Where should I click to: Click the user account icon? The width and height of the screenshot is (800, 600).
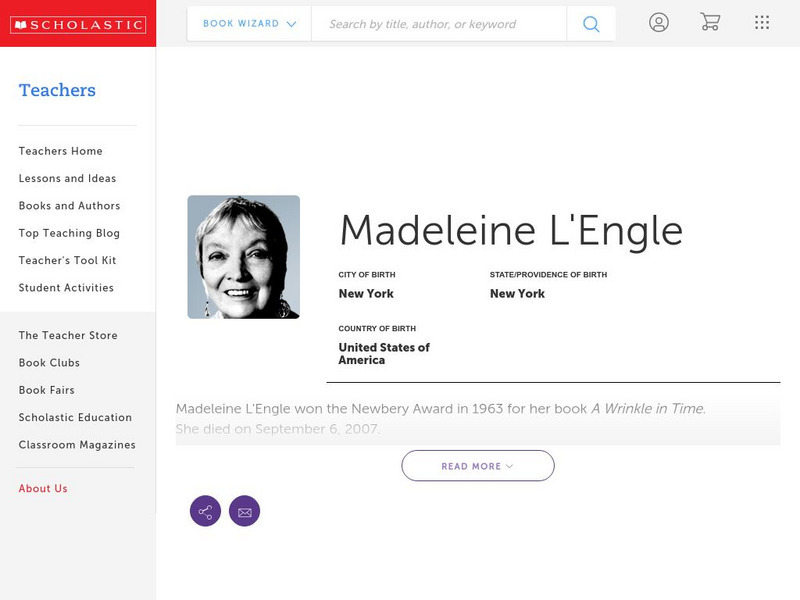659,22
